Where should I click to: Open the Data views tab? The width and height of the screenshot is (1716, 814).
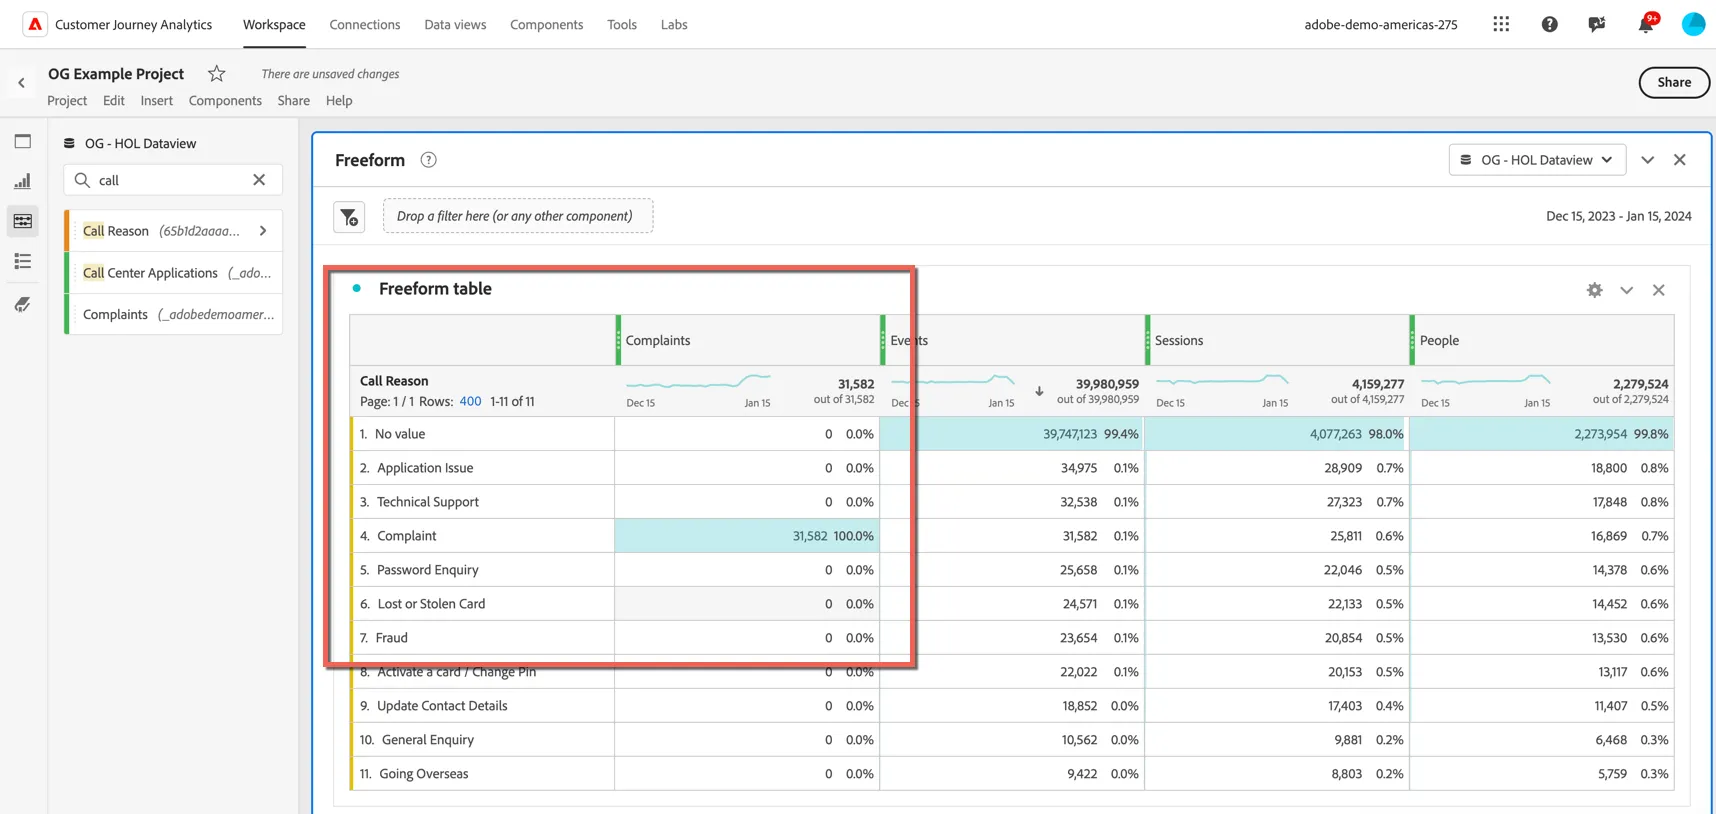(x=455, y=24)
